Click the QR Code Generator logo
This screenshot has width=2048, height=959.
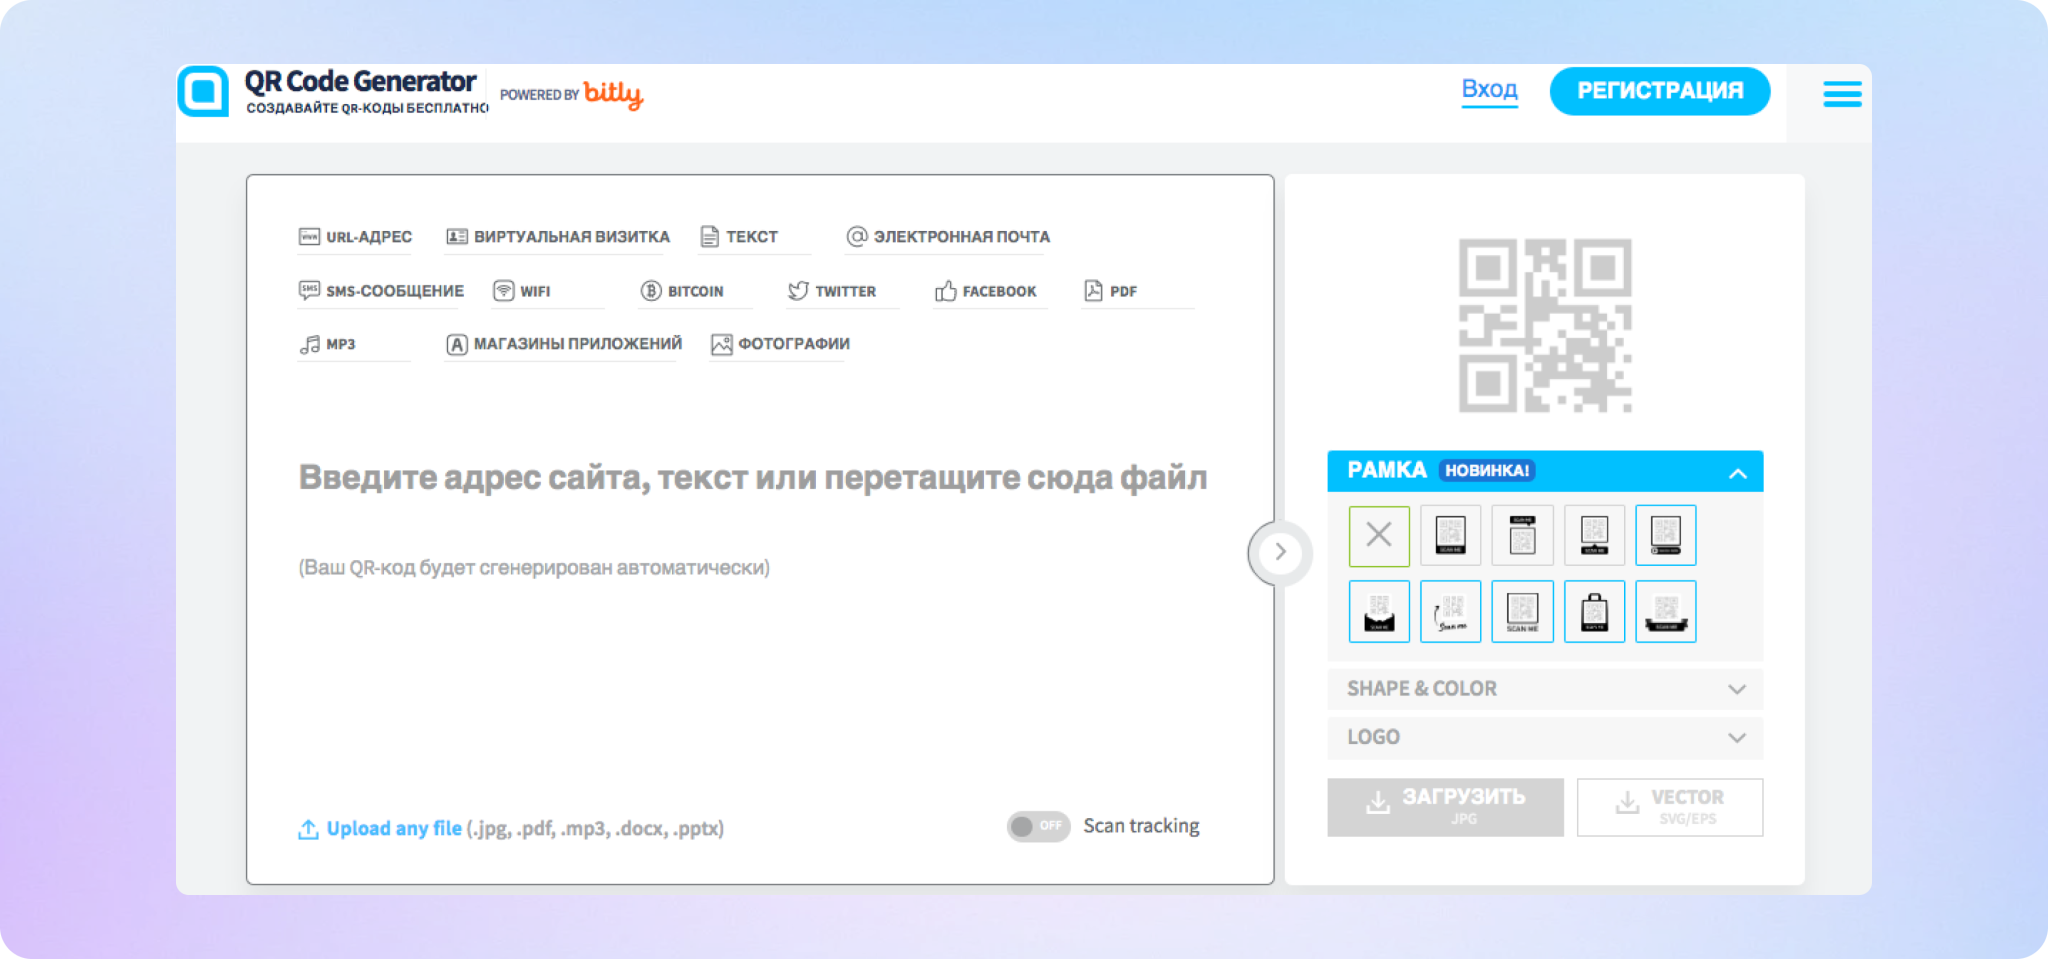coord(204,92)
